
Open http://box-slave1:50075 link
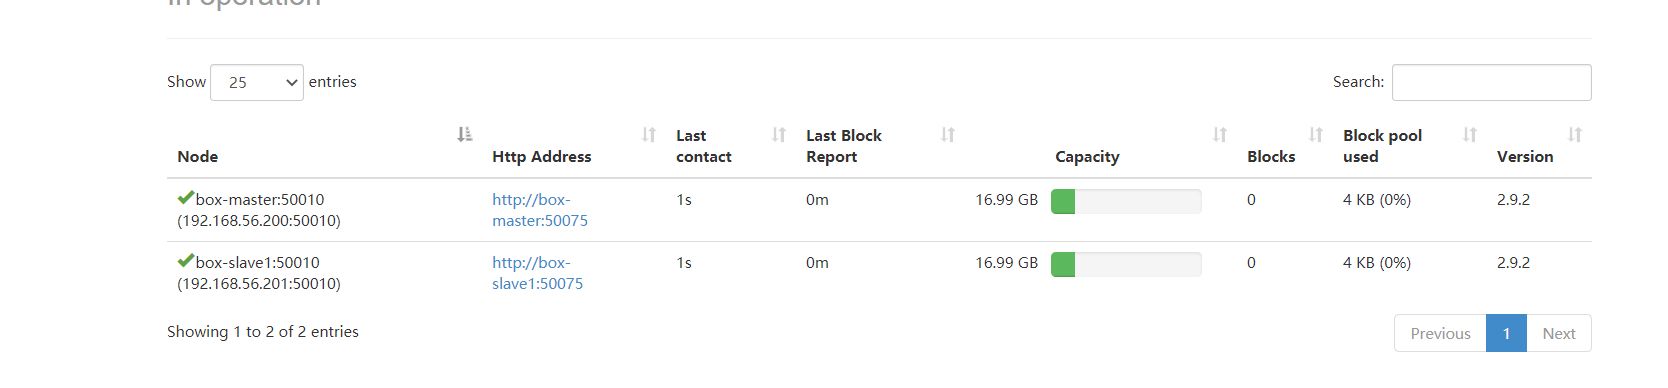tap(538, 273)
